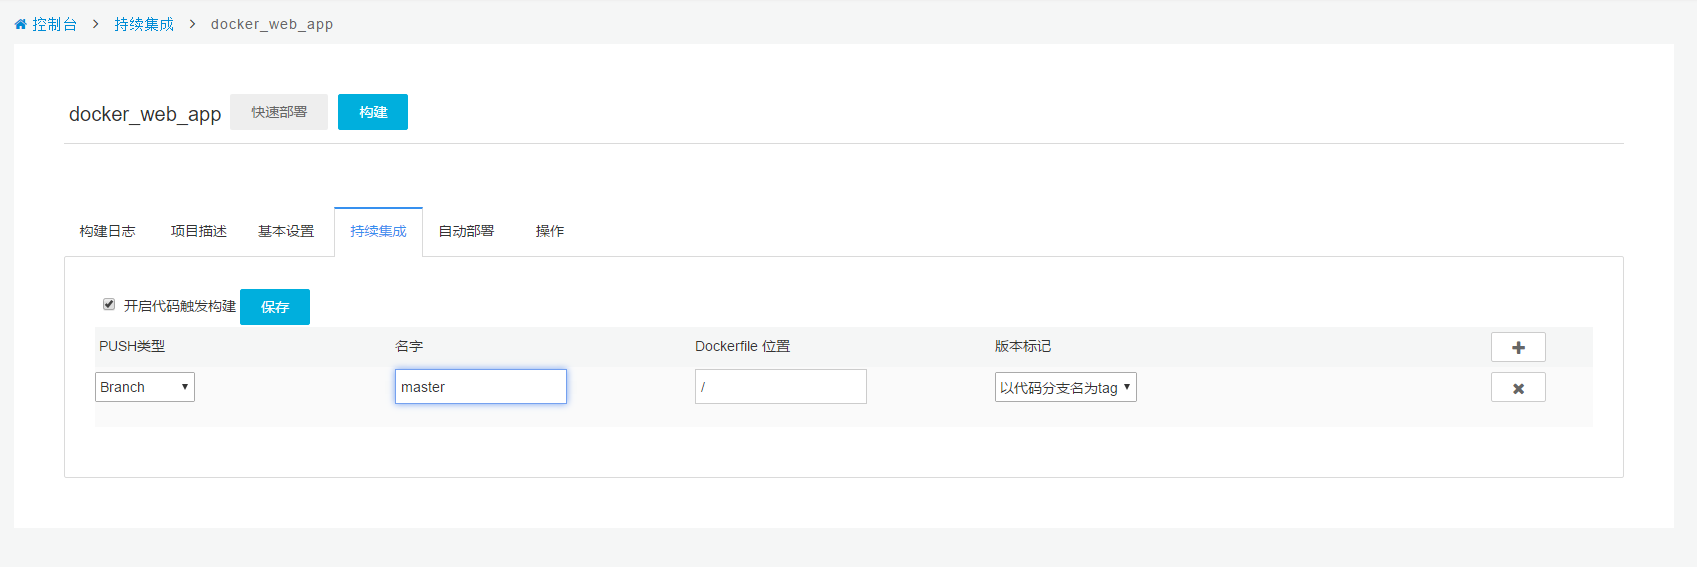The height and width of the screenshot is (567, 1697).
Task: Click the 快速部署 button
Action: point(279,112)
